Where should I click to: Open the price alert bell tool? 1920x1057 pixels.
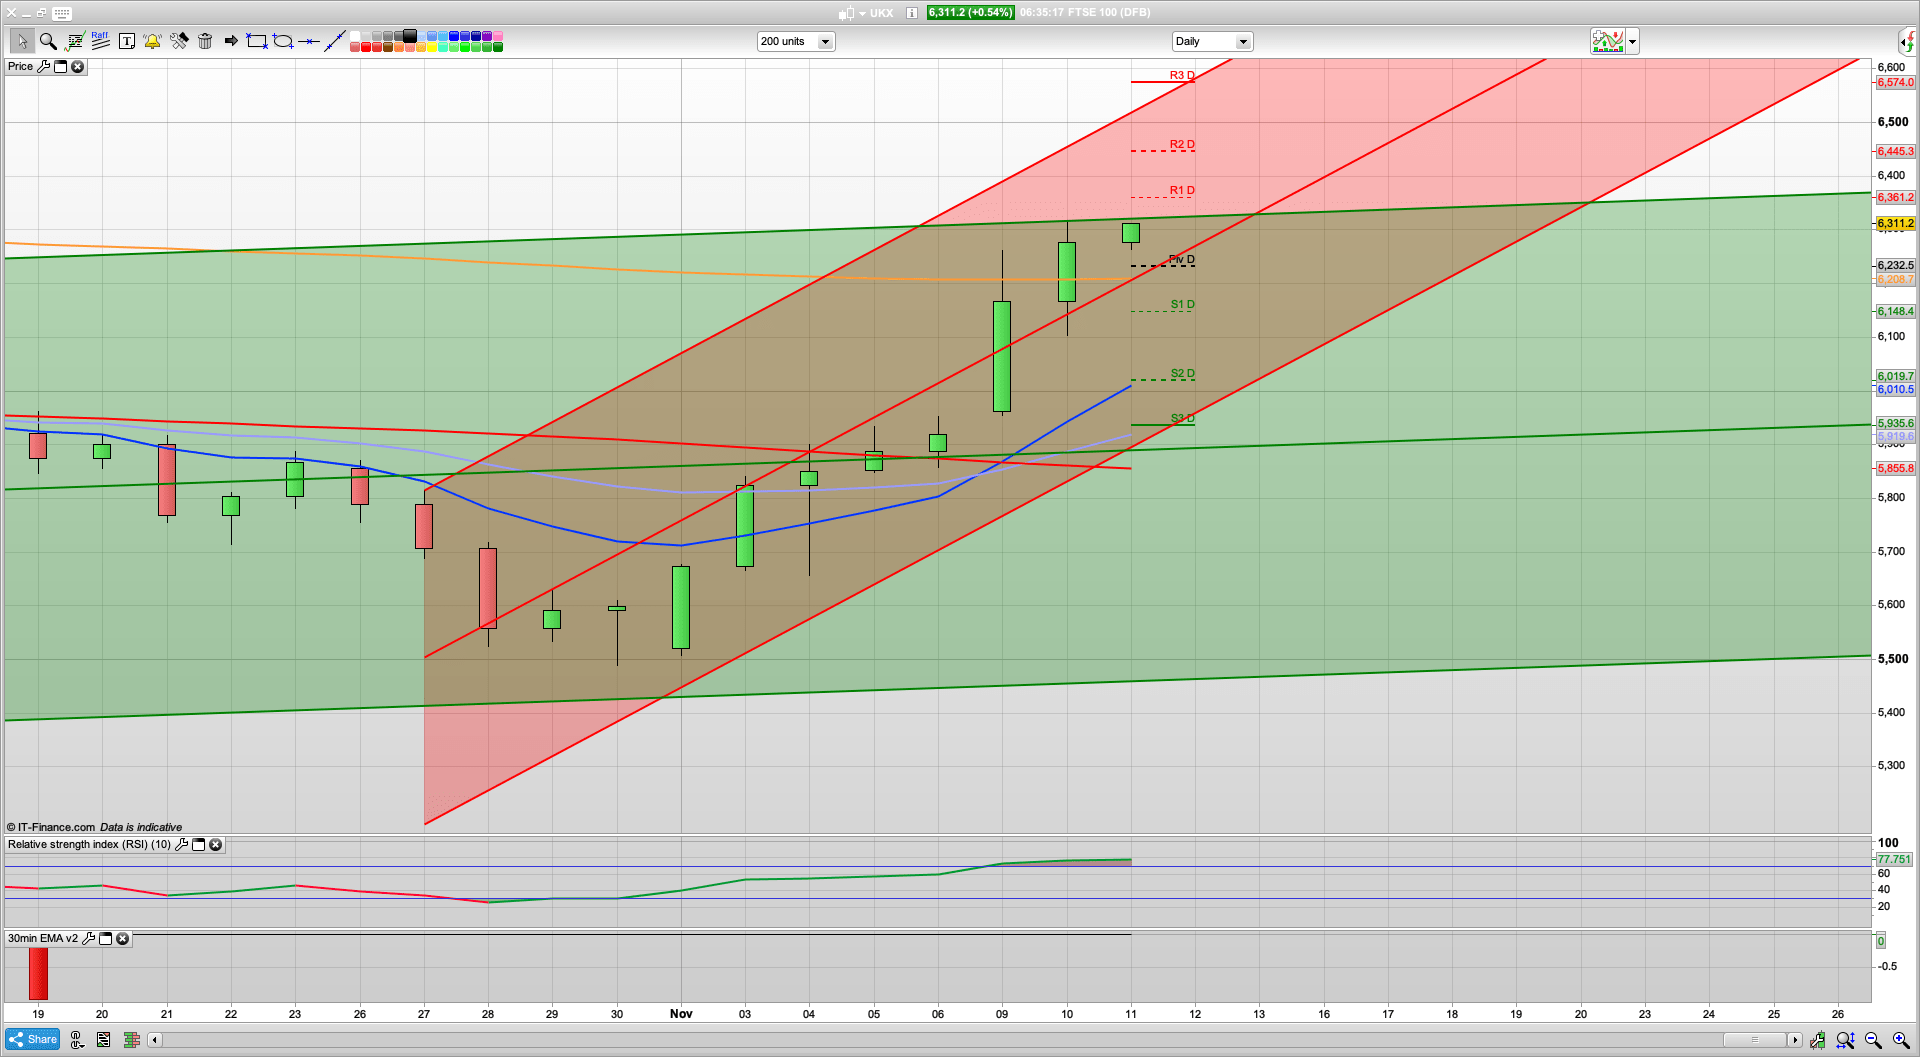point(152,41)
